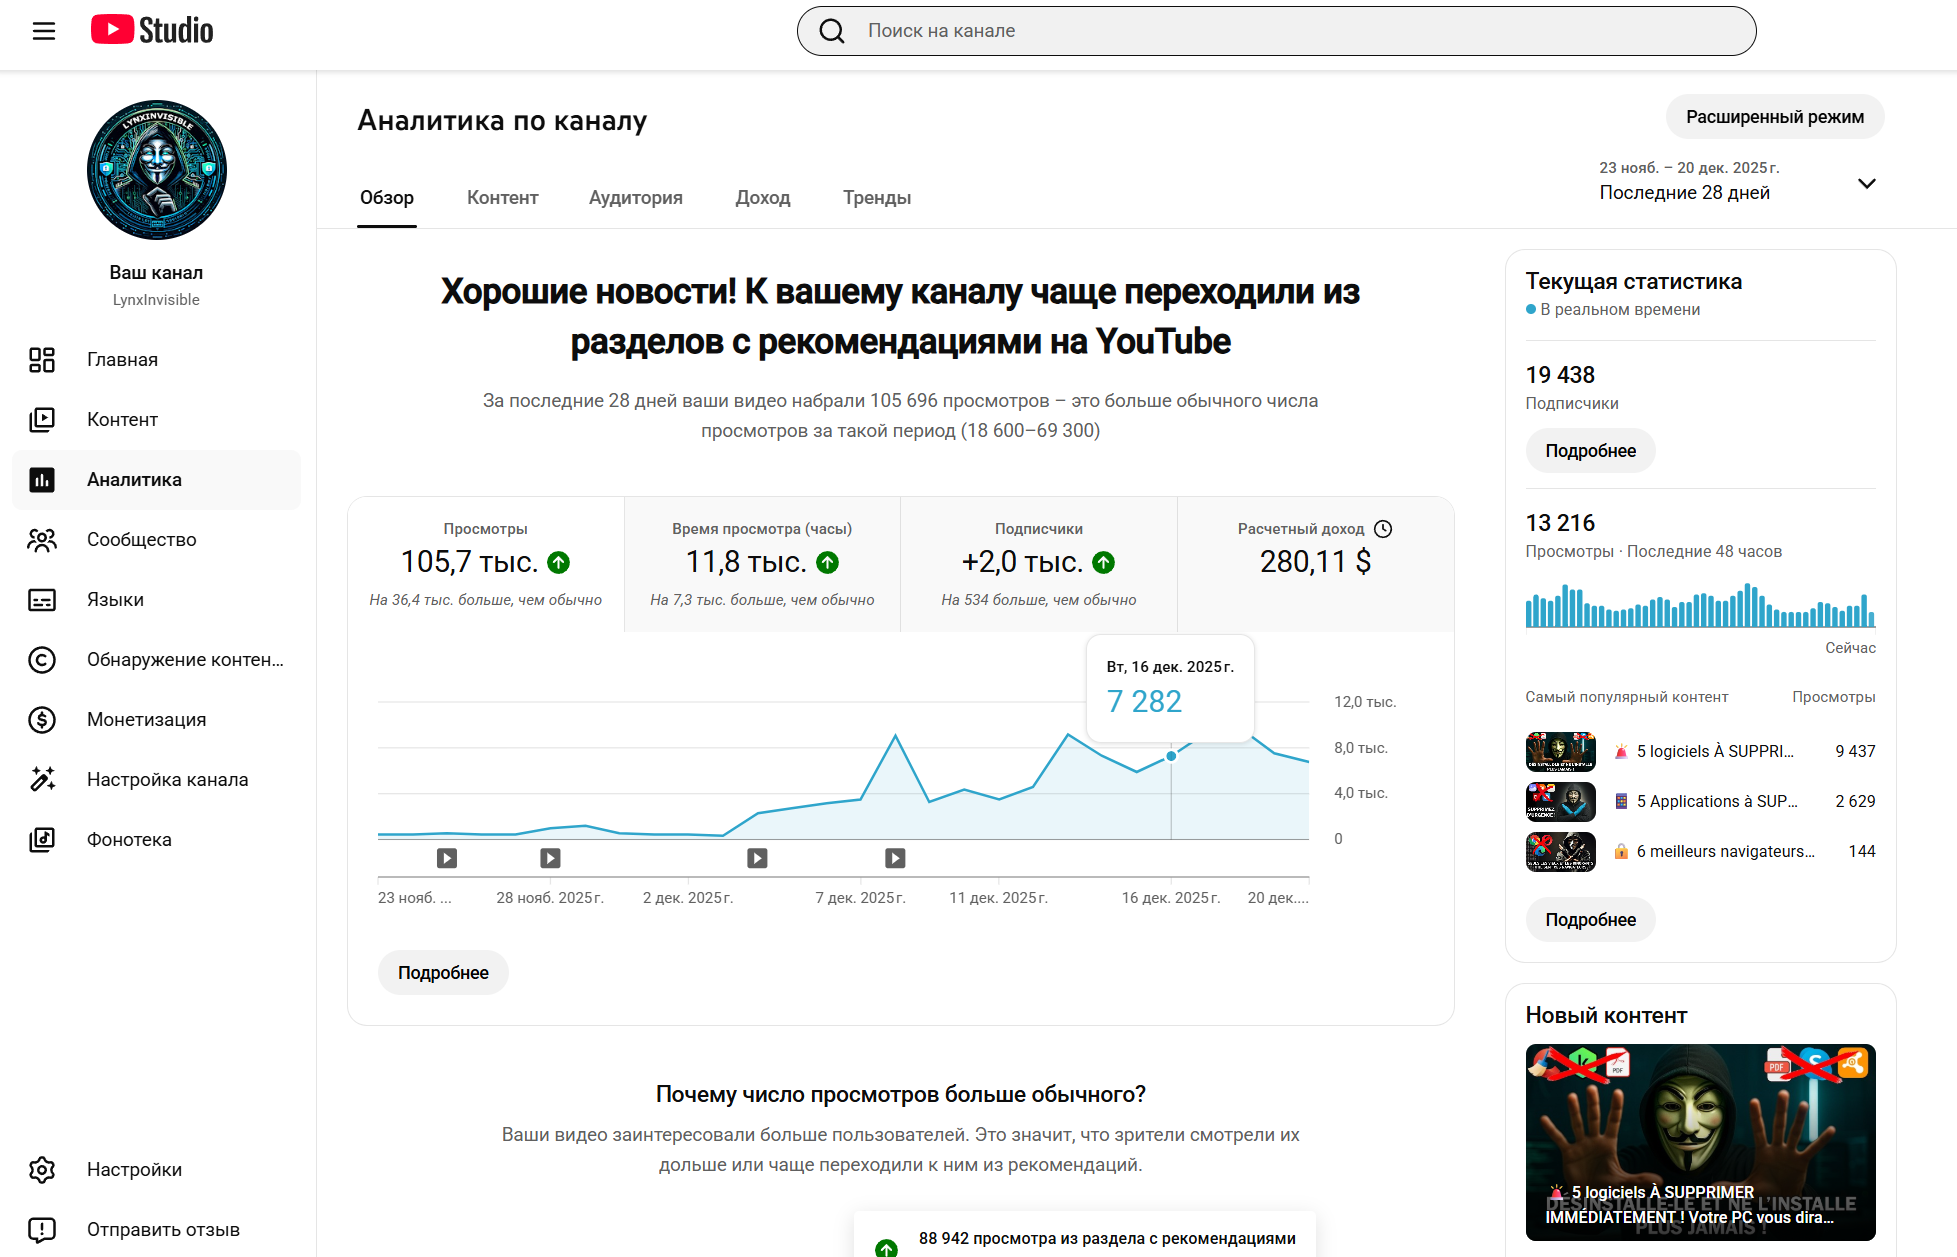Click Подробнее button below the views chart
The height and width of the screenshot is (1257, 1957).
[x=443, y=973]
